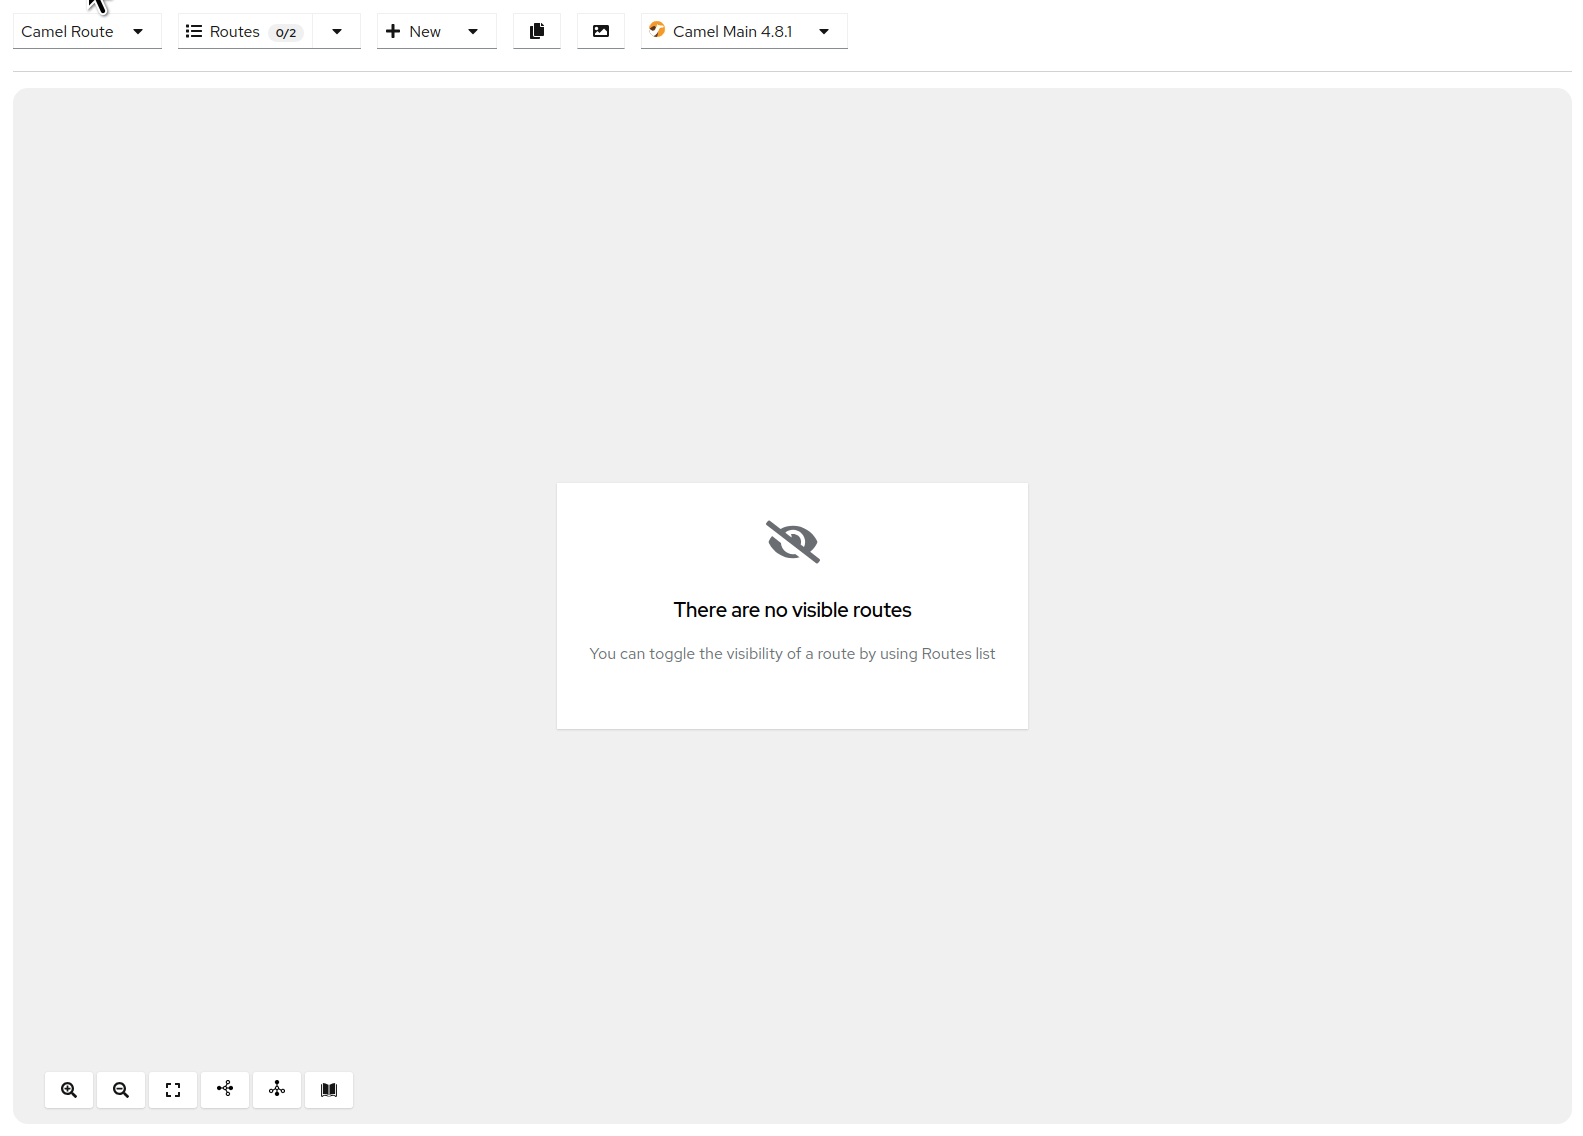Fit the diagram to screen
Screen dimensions: 1583x1136
pyautogui.click(x=173, y=1090)
